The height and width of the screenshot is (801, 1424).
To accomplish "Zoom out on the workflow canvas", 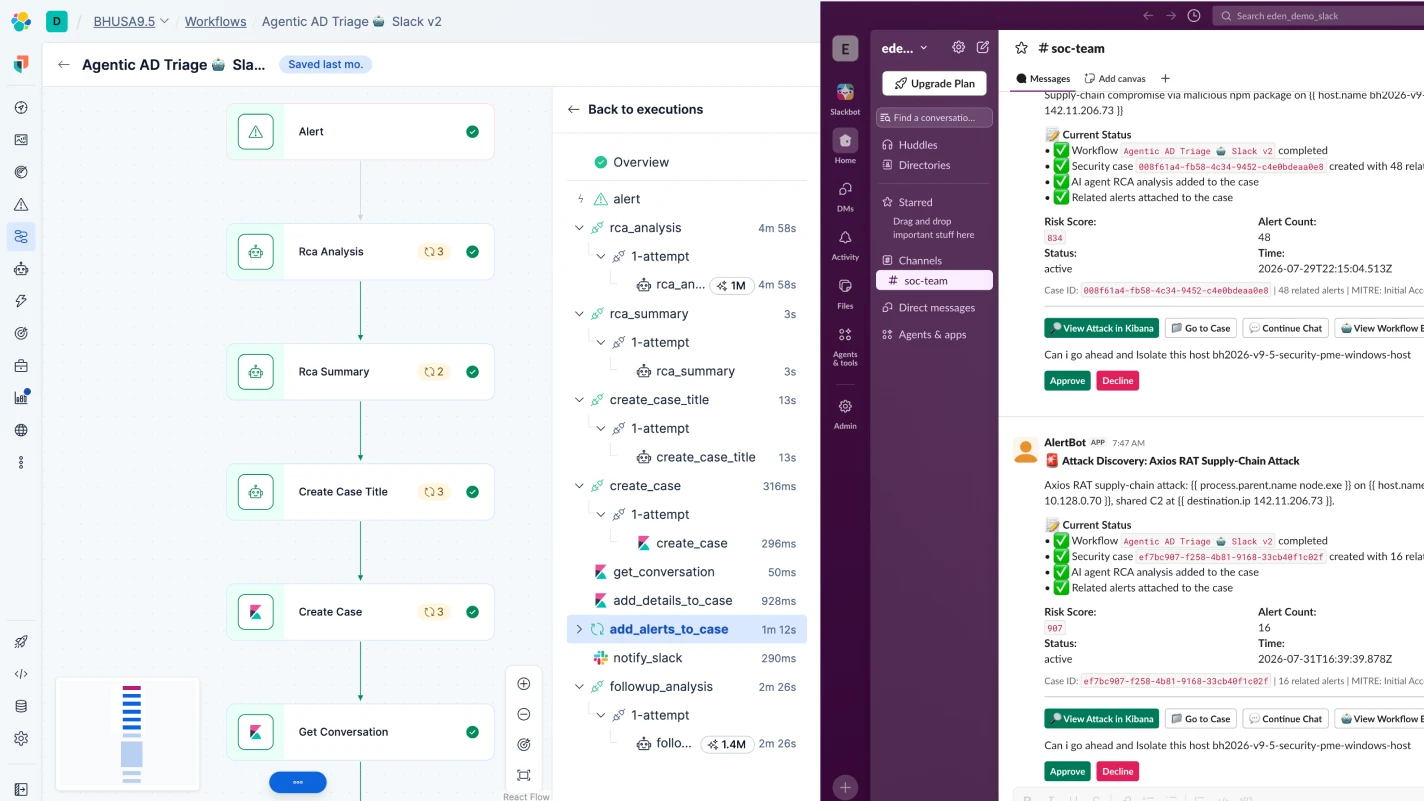I will [x=524, y=714].
